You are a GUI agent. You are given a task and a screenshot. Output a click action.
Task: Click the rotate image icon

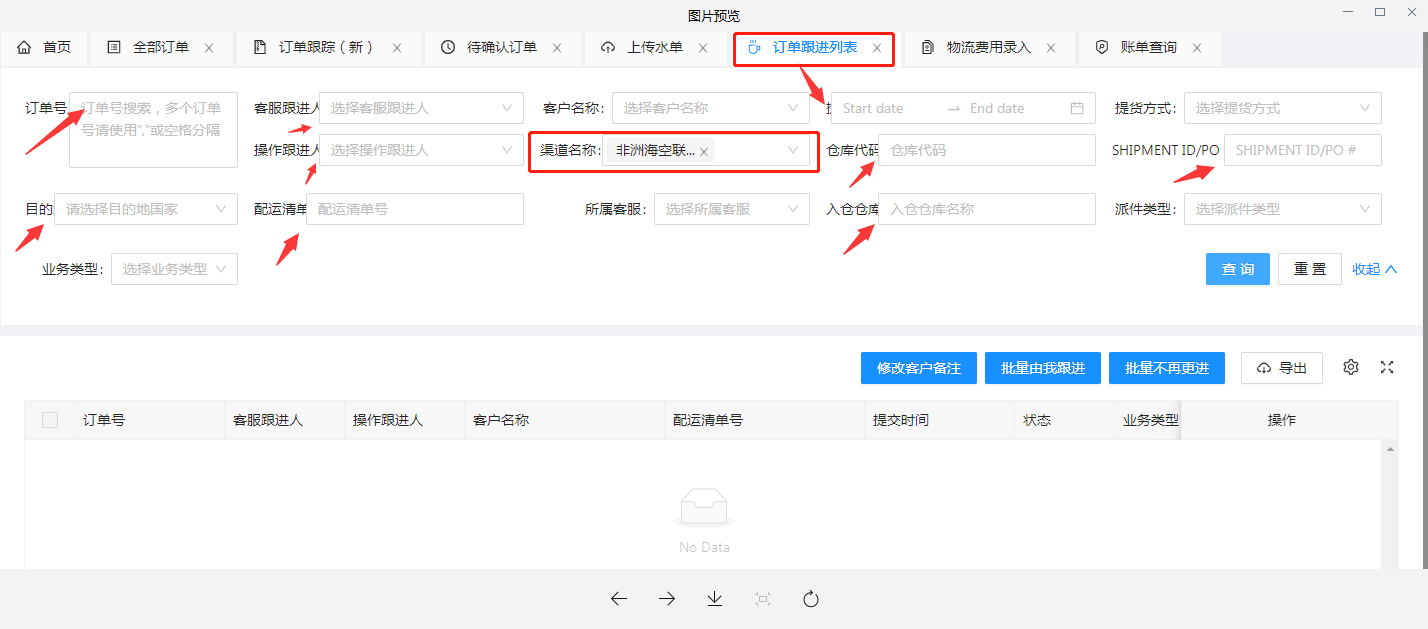[x=811, y=599]
